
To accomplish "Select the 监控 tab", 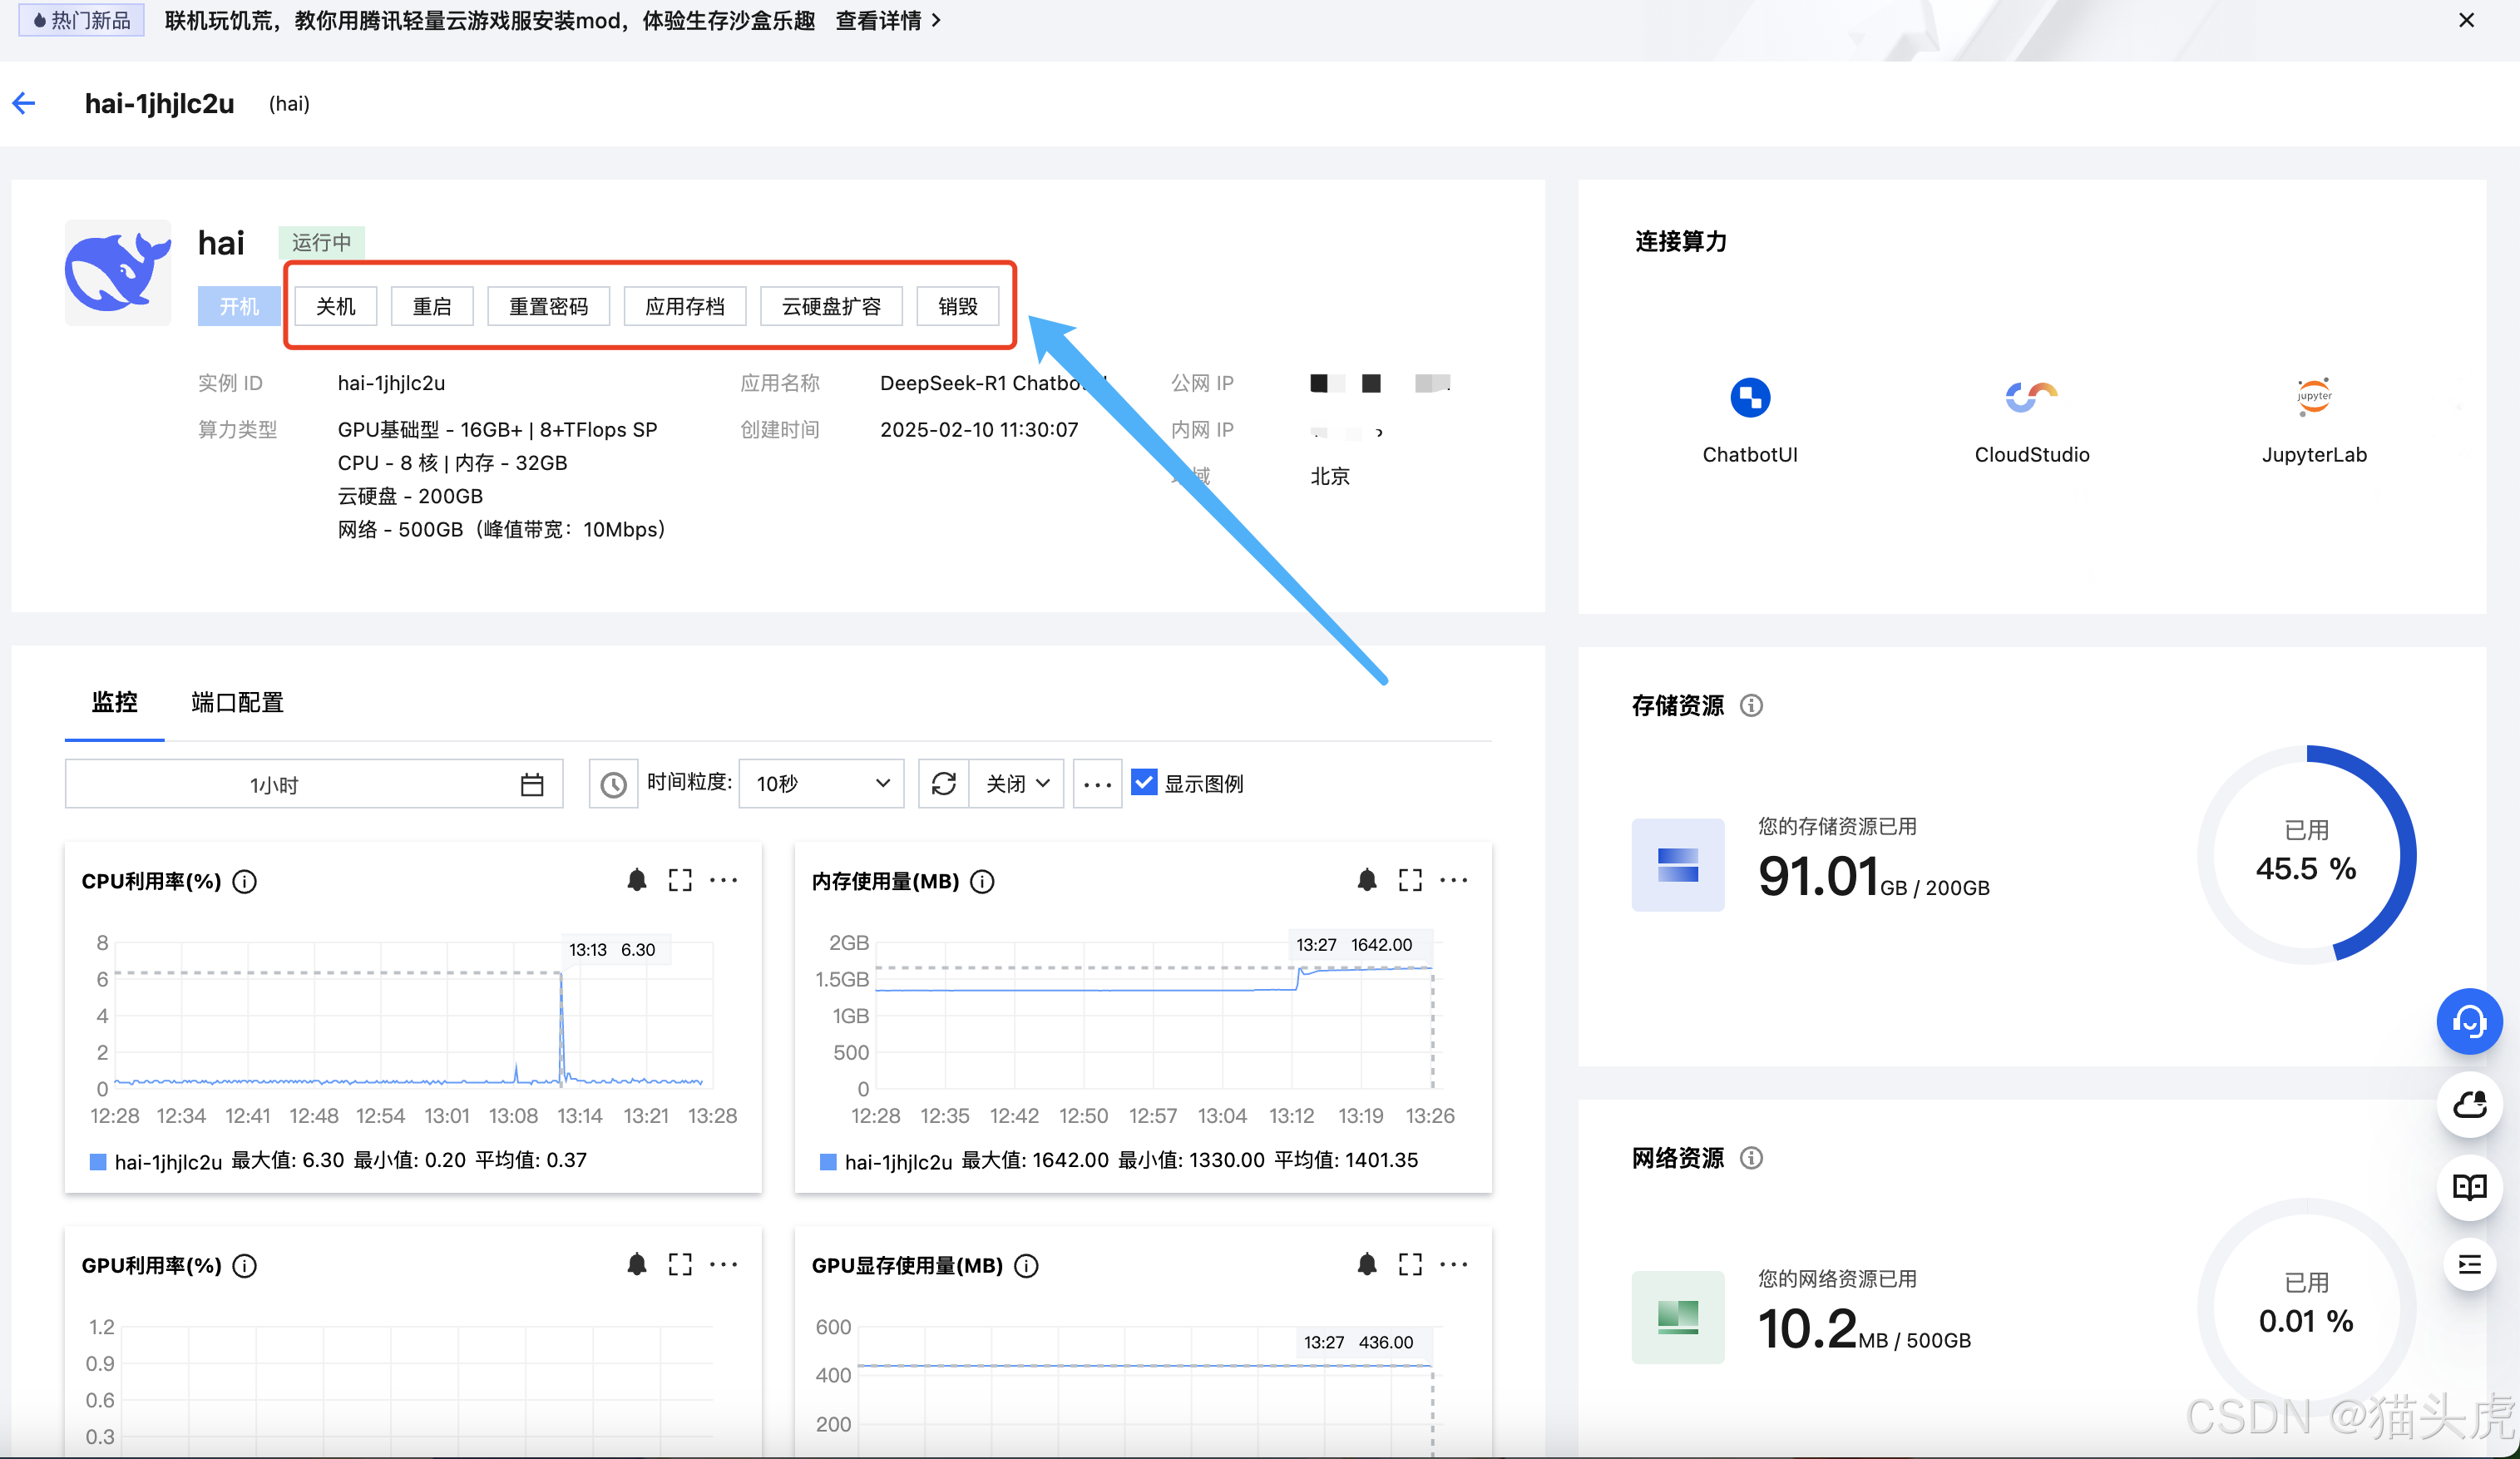I will coord(114,703).
